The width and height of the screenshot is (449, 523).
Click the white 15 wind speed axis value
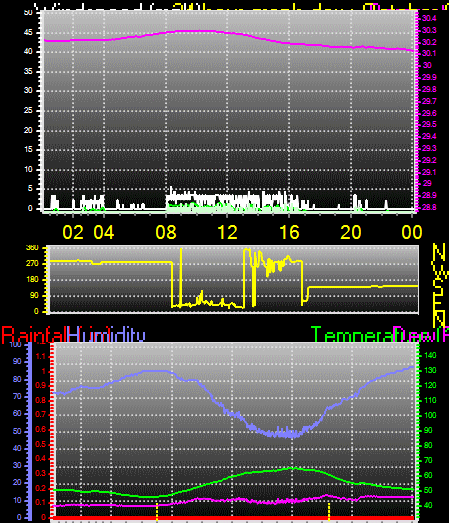tap(28, 149)
